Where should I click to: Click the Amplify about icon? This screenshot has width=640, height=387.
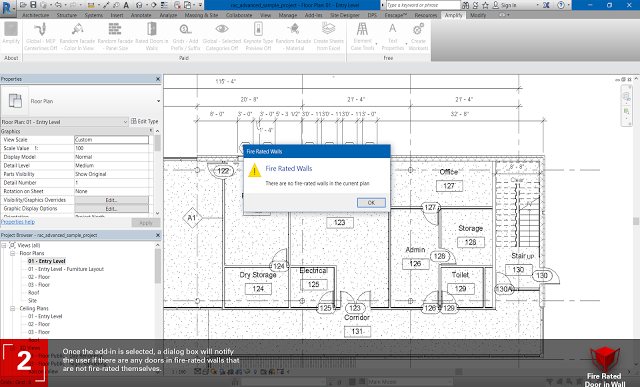(x=11, y=33)
